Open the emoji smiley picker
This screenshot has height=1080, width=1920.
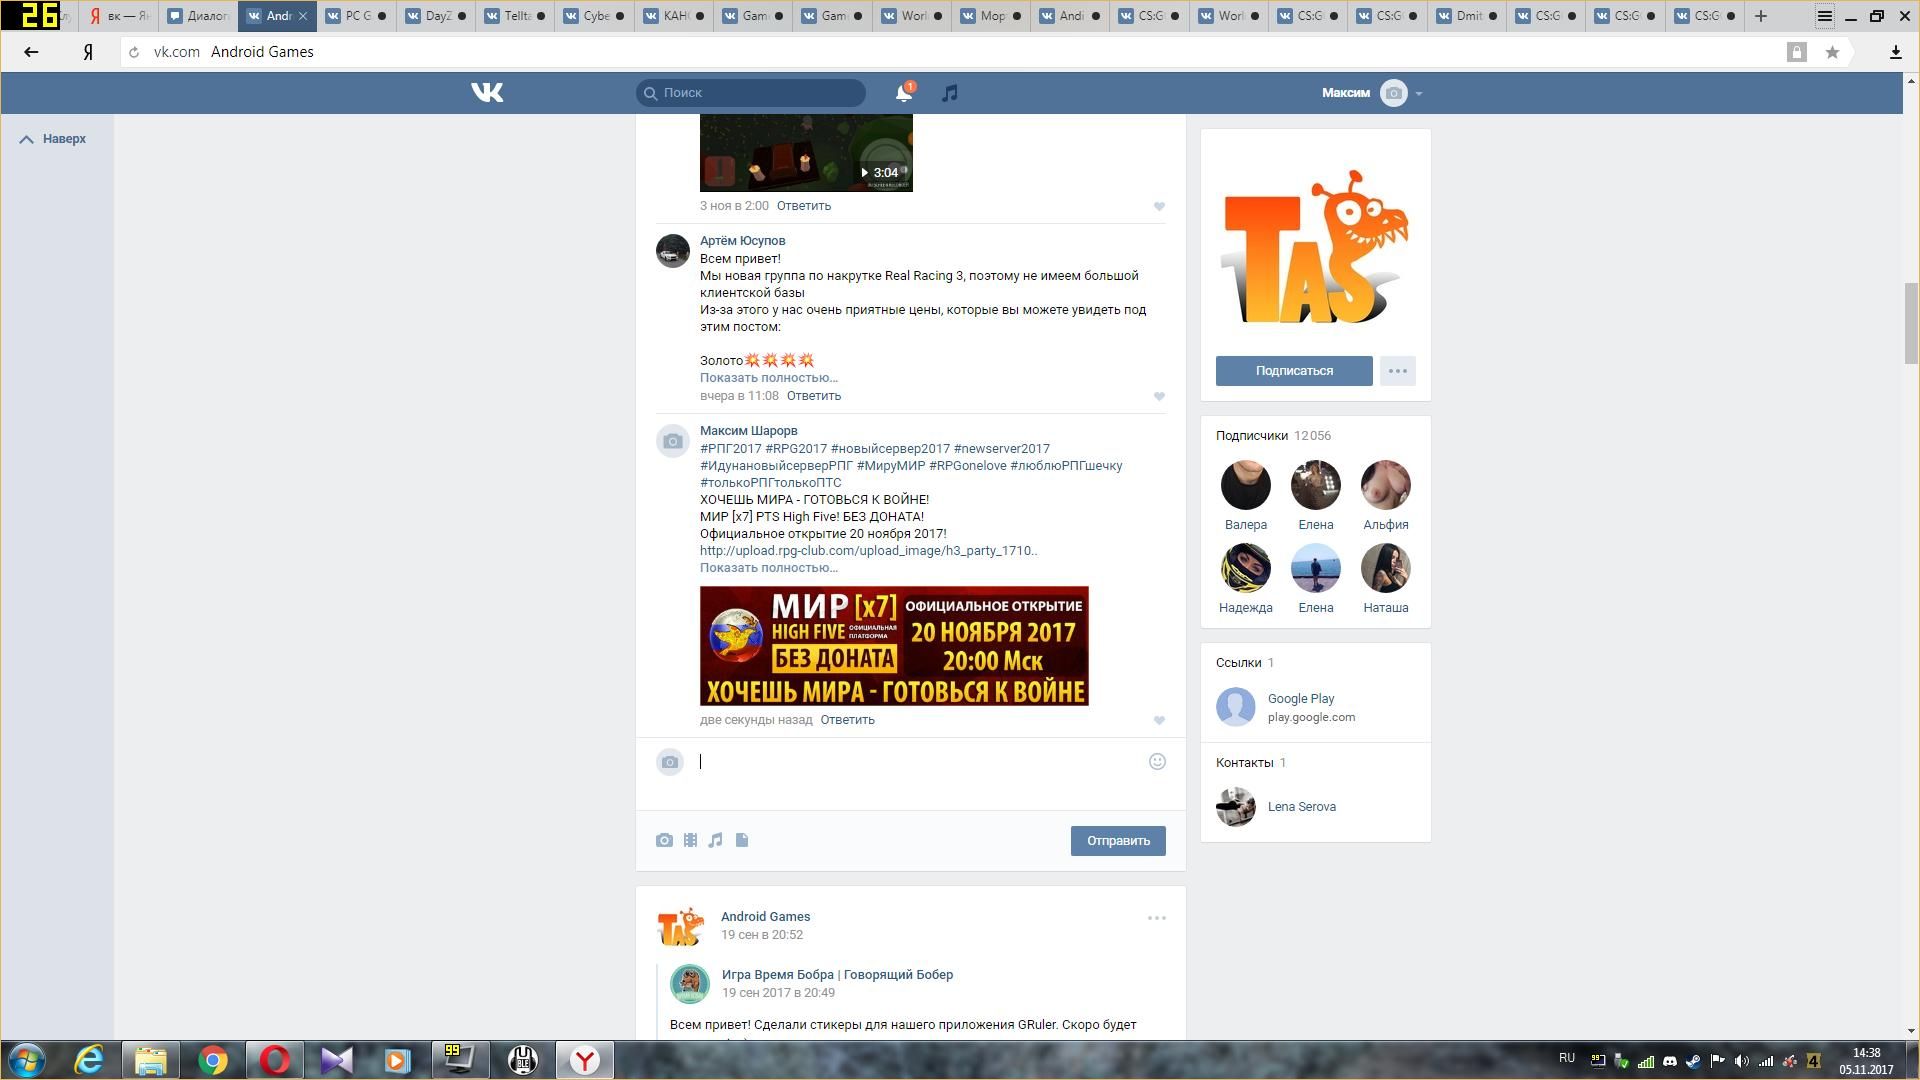1157,762
